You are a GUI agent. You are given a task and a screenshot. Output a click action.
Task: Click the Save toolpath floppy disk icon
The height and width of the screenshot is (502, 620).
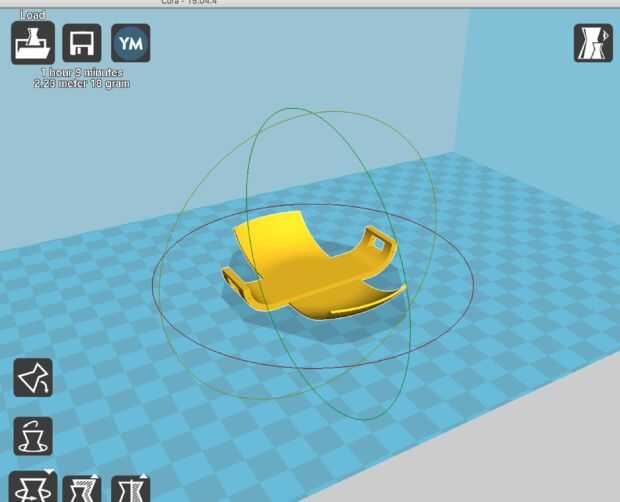click(x=82, y=43)
